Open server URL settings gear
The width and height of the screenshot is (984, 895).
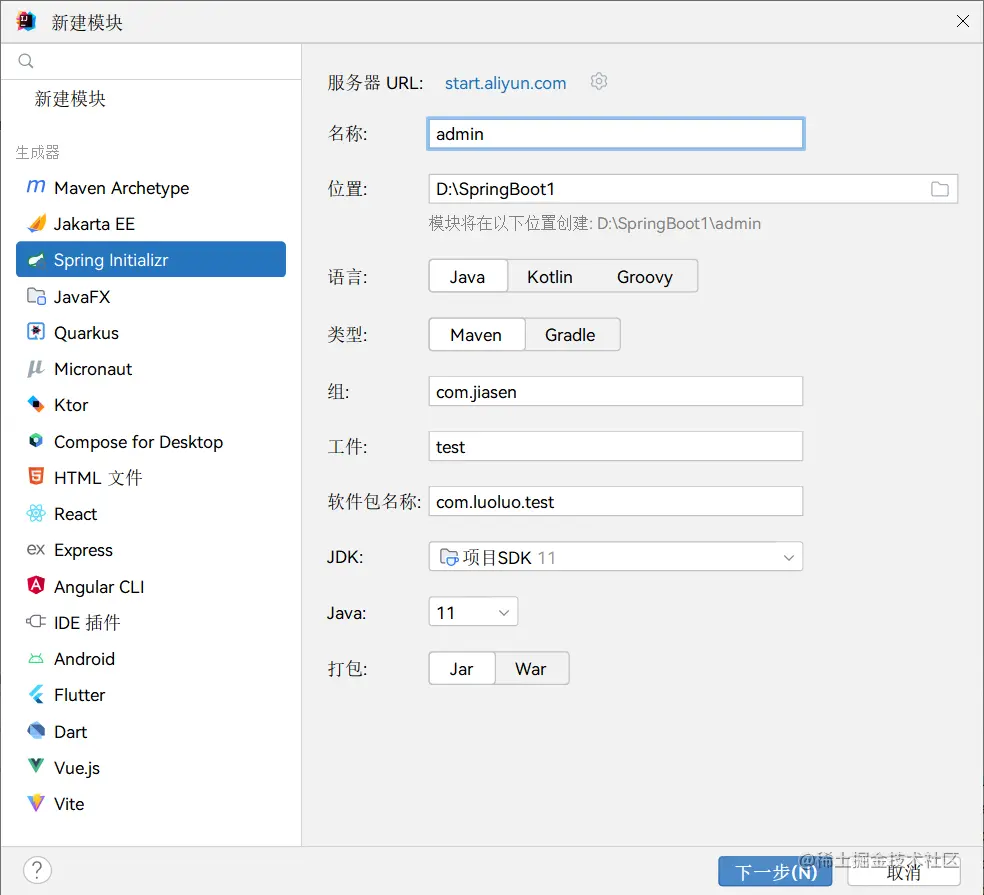(x=599, y=82)
